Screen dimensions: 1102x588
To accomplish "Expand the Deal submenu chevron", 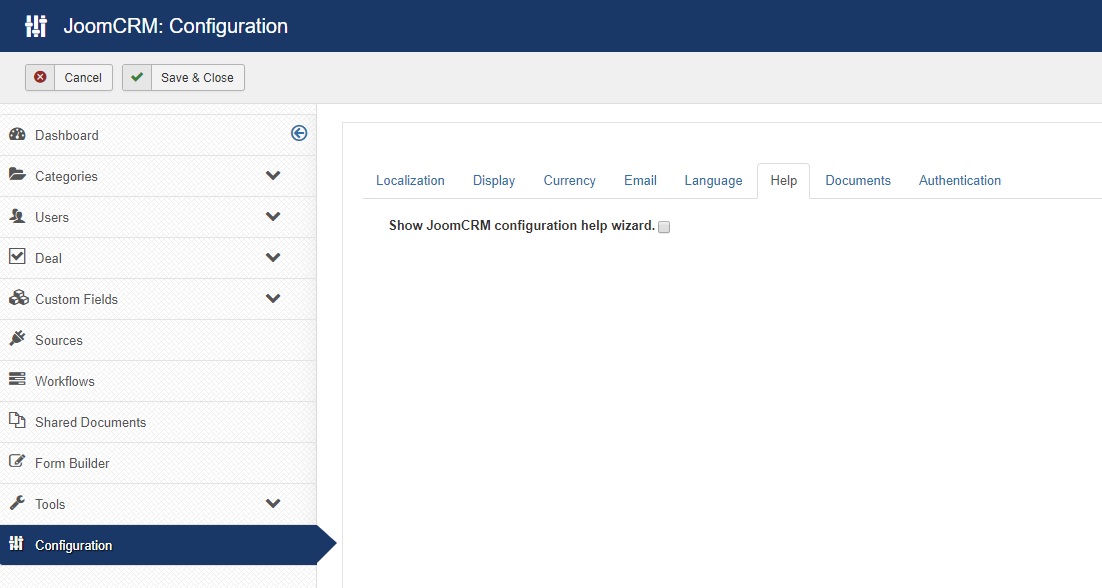I will 273,257.
